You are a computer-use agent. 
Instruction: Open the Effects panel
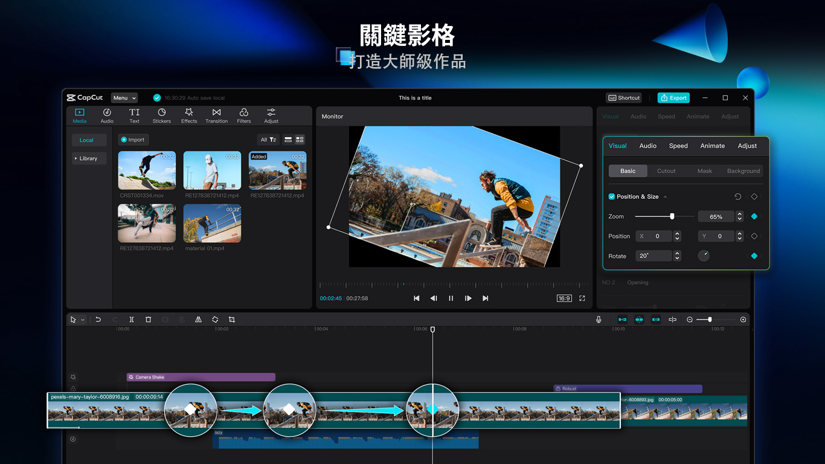[189, 116]
